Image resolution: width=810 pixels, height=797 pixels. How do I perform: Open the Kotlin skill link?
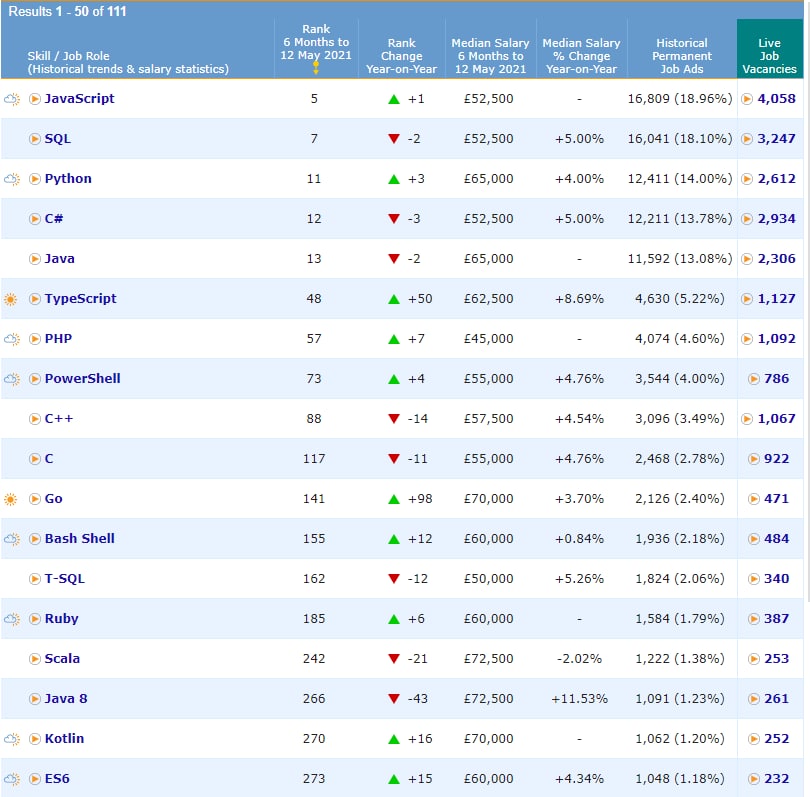tap(64, 739)
